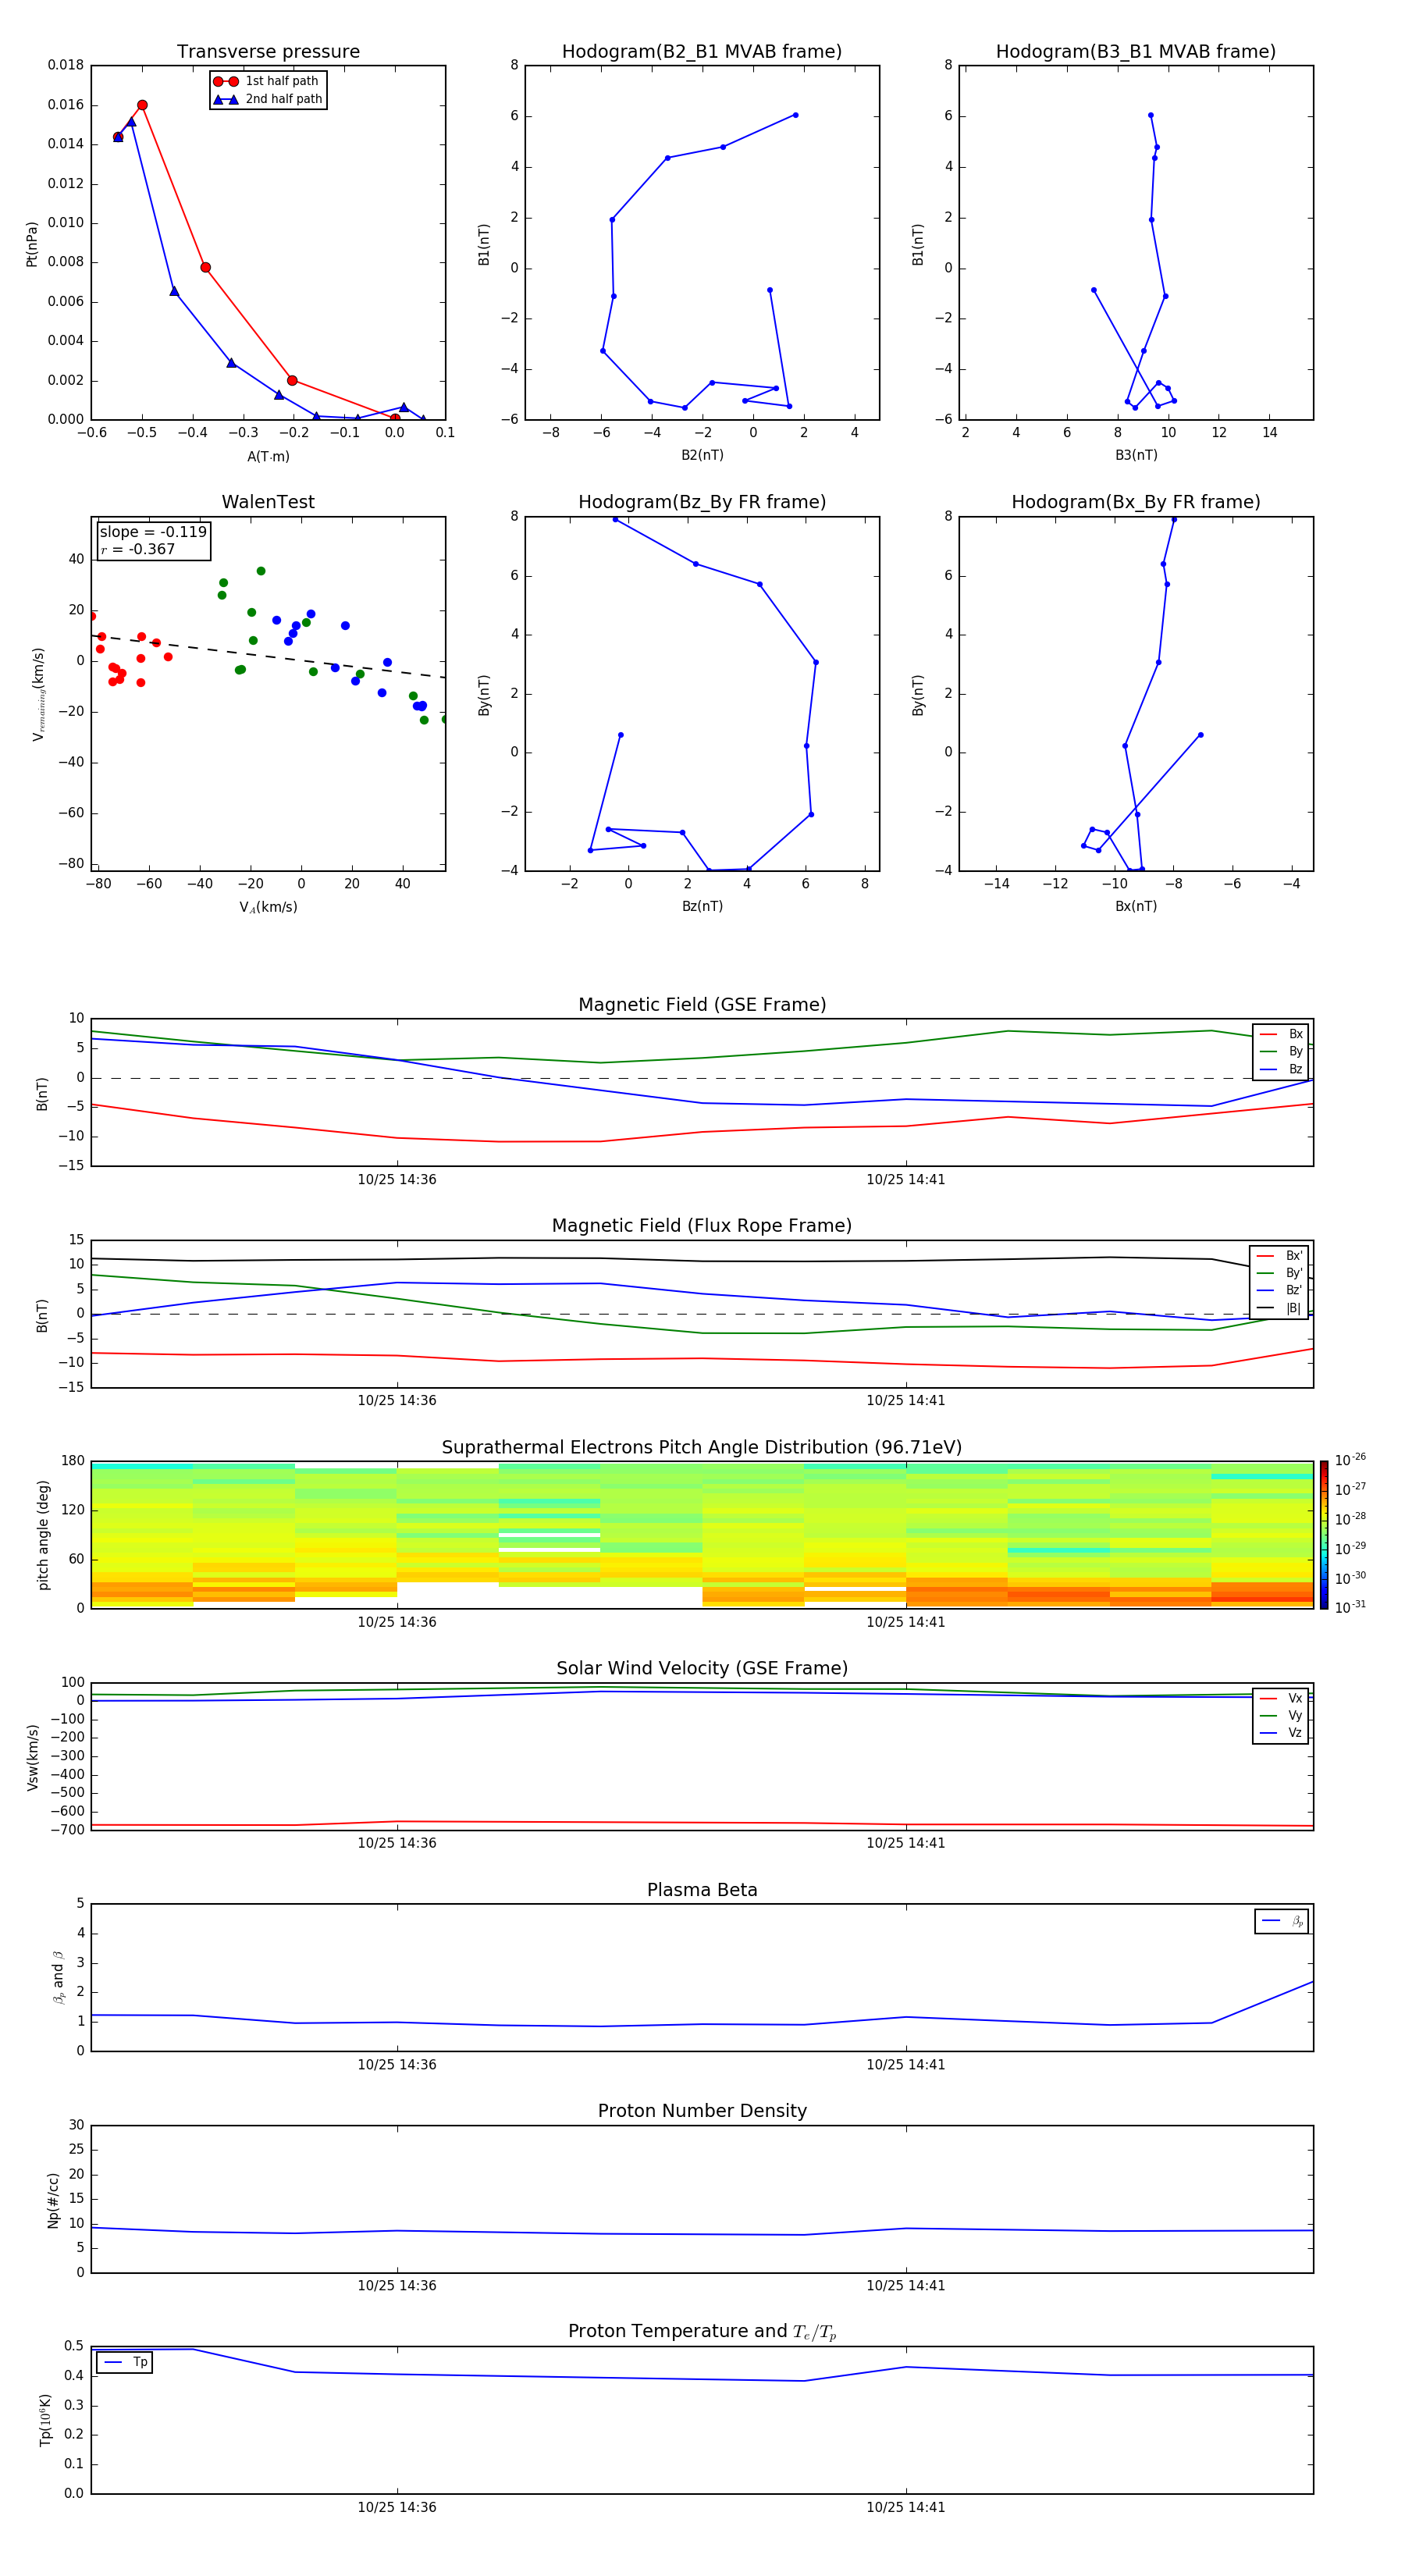Image resolution: width=1405 pixels, height=2576 pixels.
Task: Click the 'B3(nT)' x-axis label
Action: pyautogui.click(x=1136, y=455)
